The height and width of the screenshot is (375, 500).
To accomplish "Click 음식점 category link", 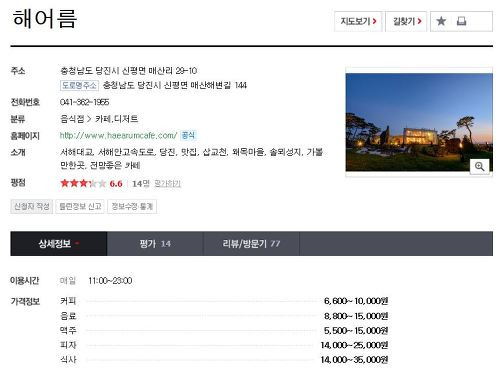I will tap(72, 119).
